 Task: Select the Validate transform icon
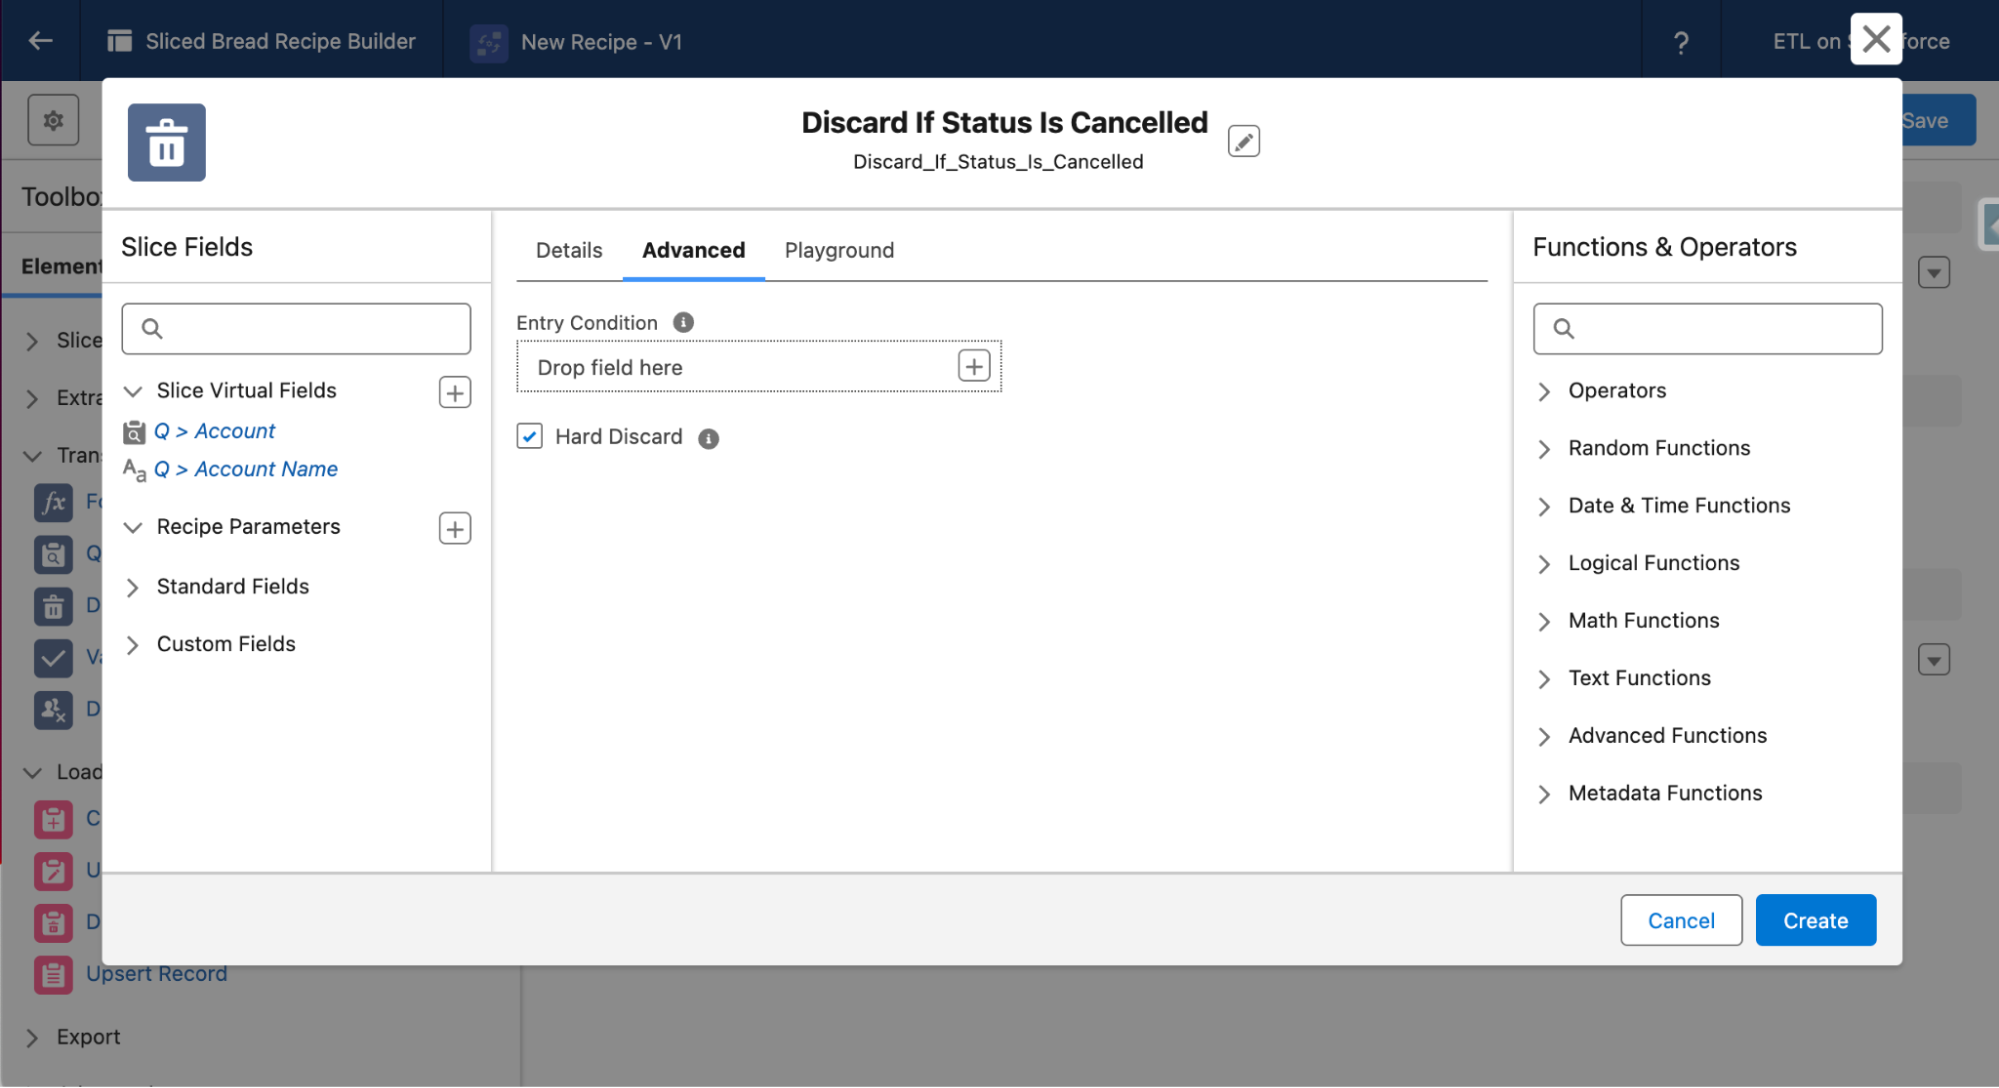(x=54, y=658)
